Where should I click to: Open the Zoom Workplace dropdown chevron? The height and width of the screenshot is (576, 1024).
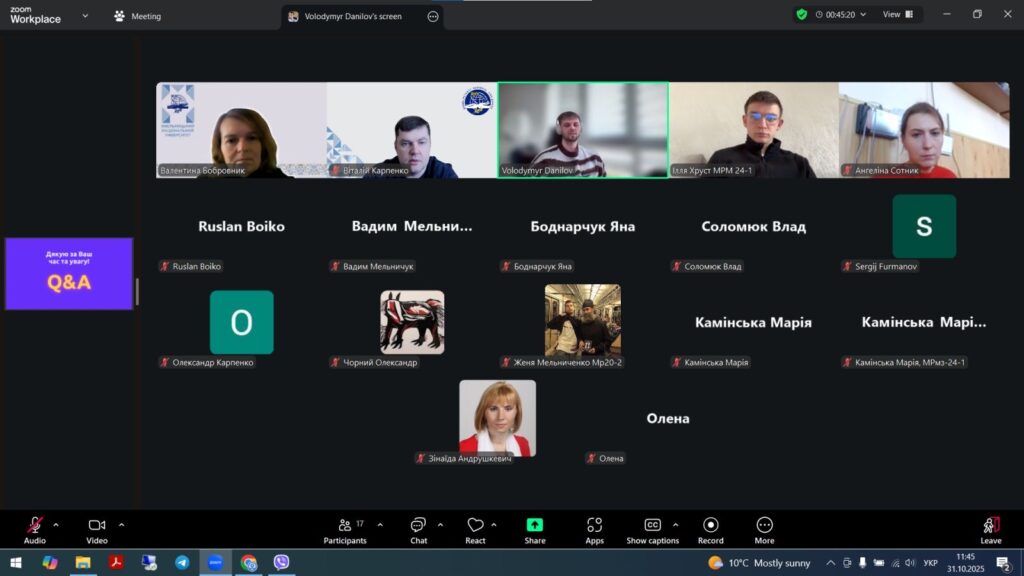[x=84, y=16]
